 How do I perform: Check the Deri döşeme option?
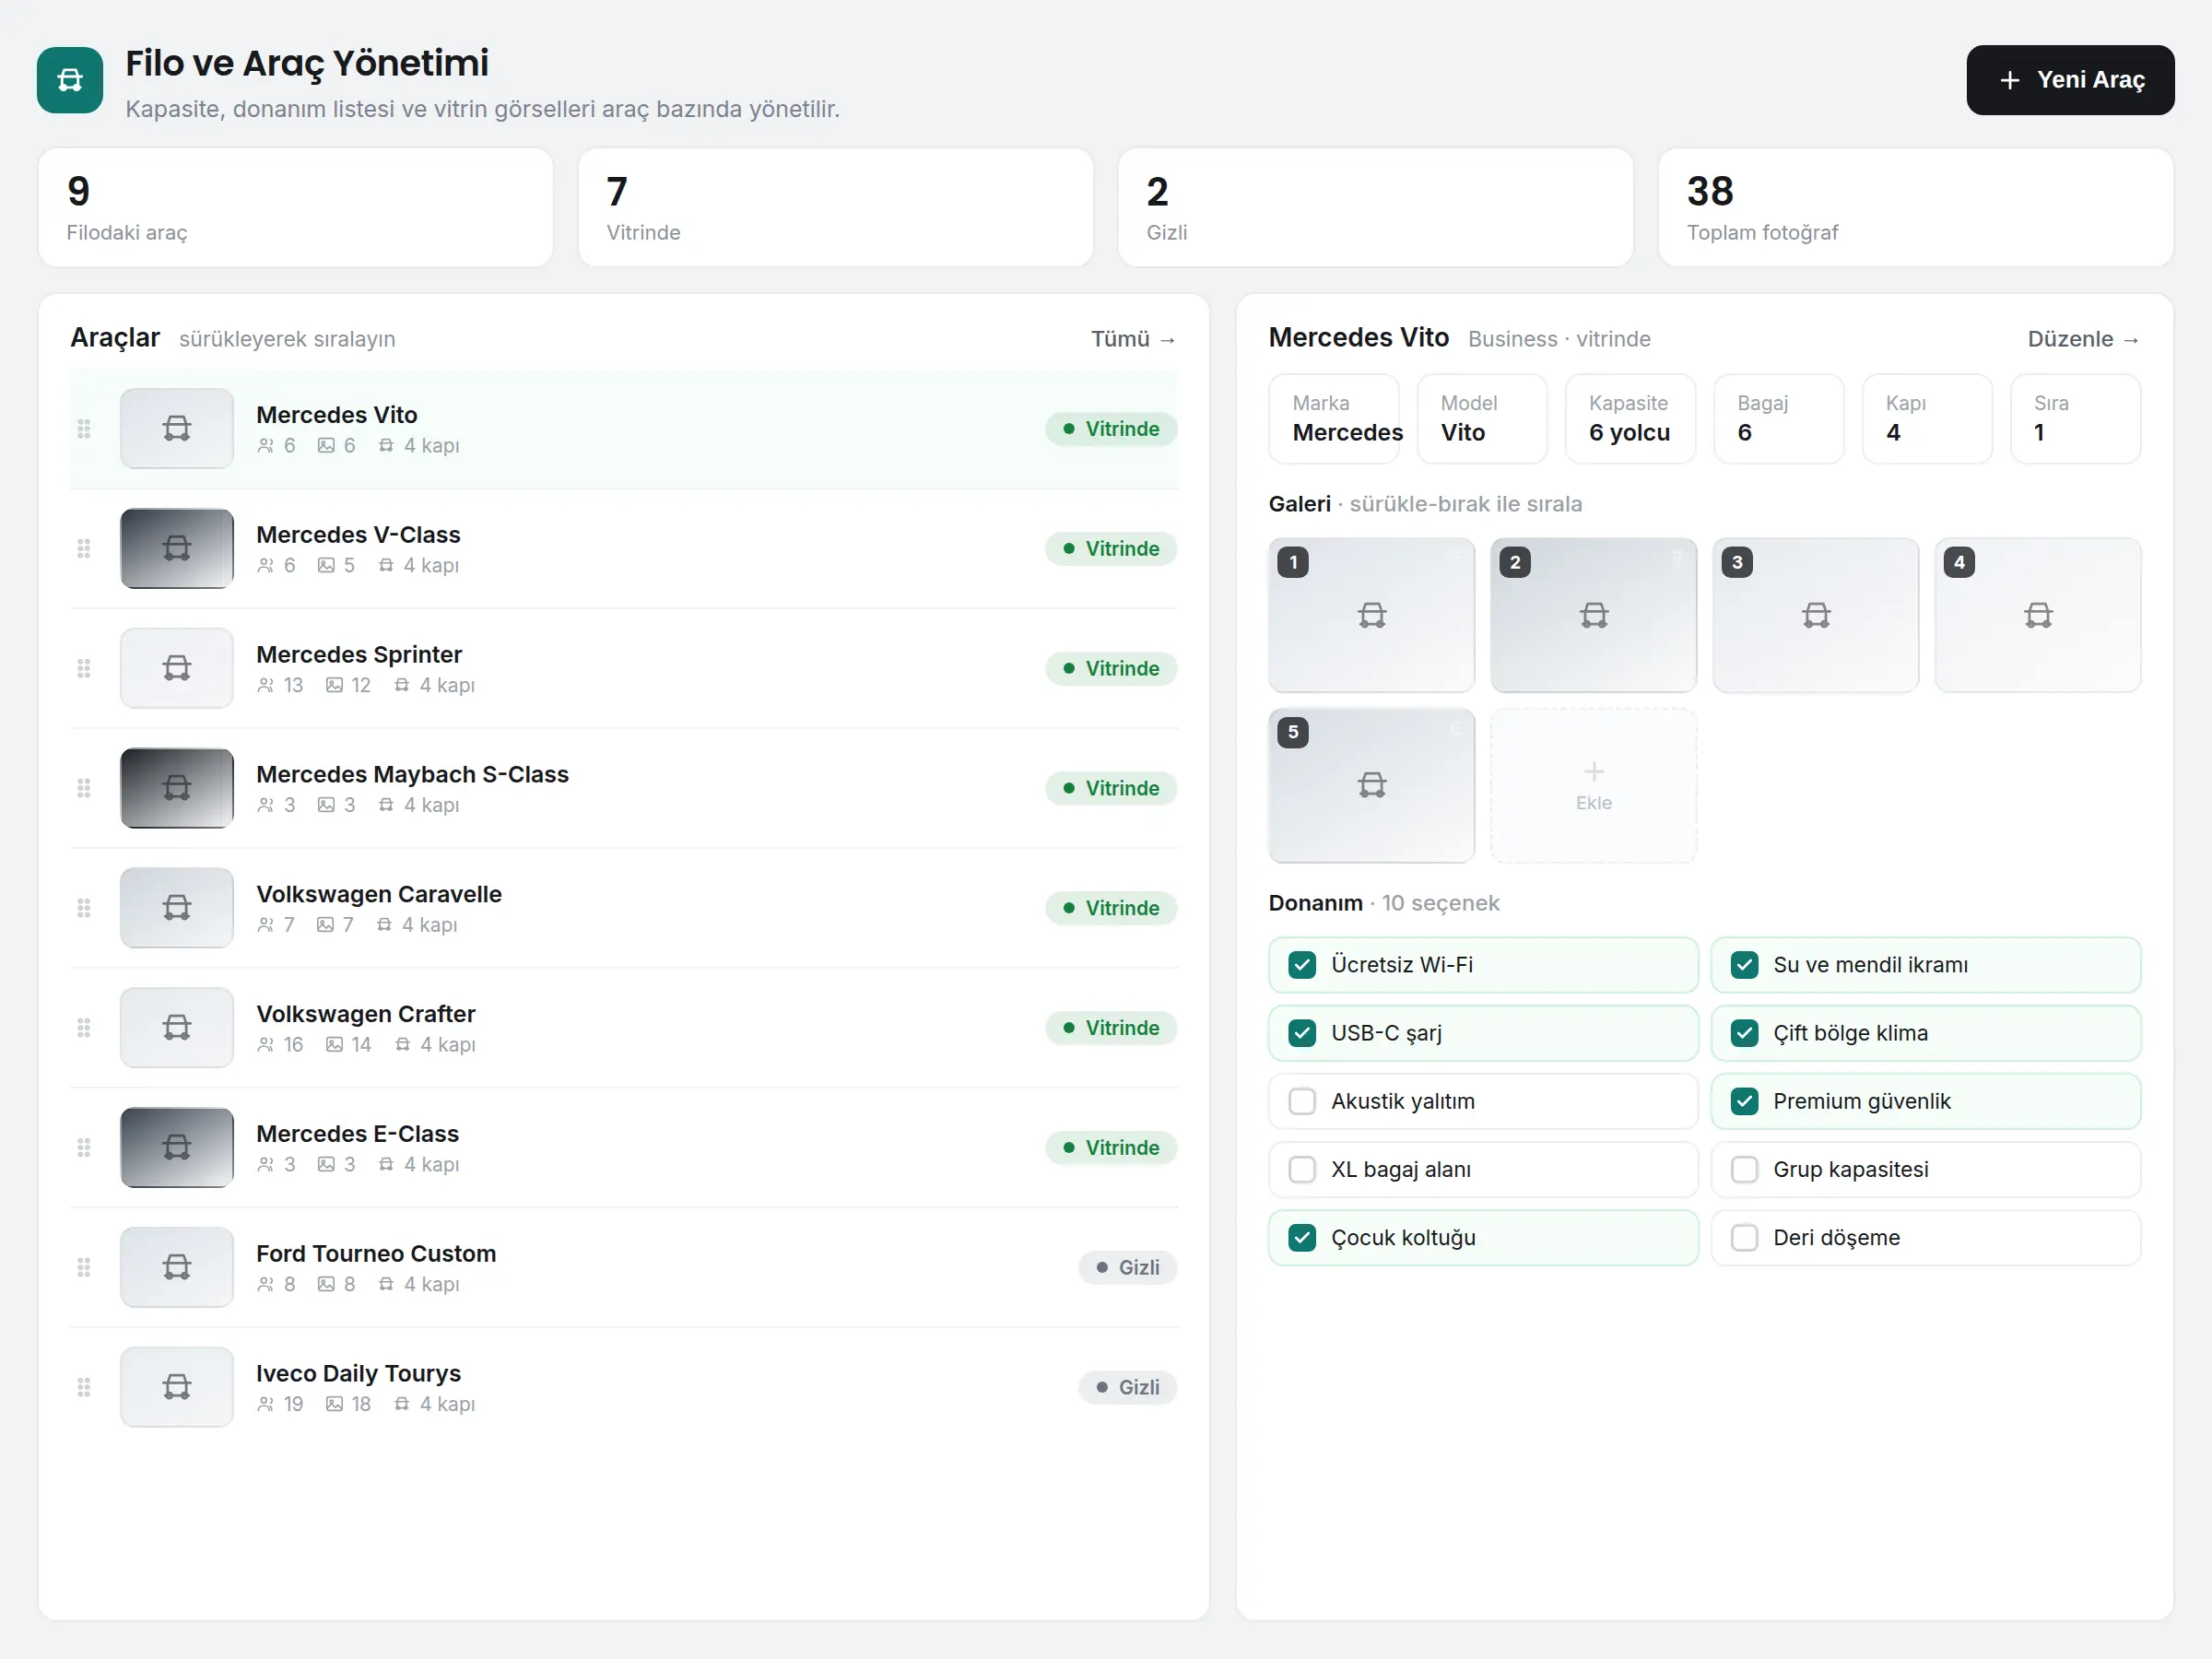click(1745, 1238)
